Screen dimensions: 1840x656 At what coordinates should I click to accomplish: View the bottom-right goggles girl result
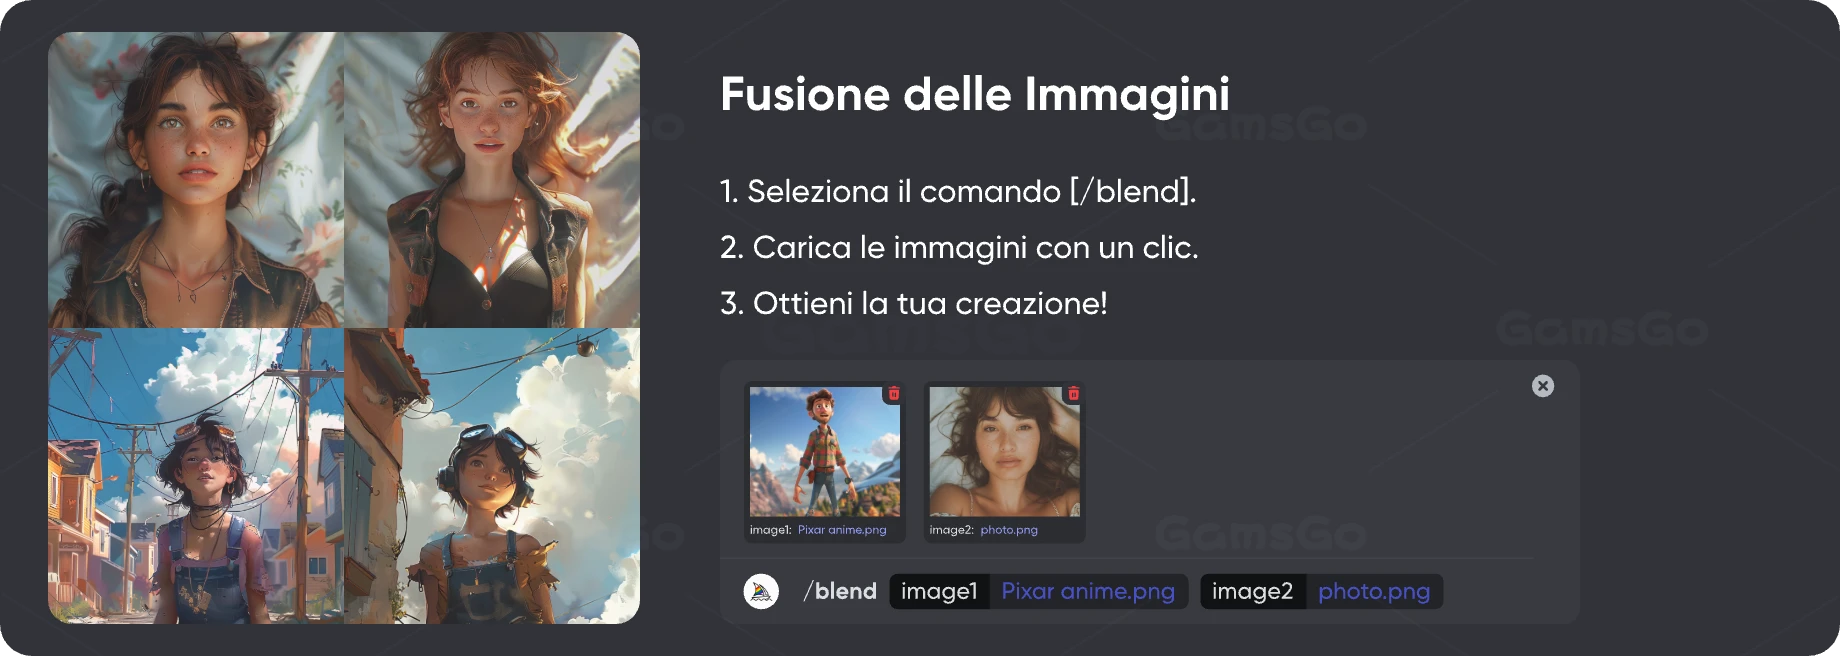(x=492, y=476)
